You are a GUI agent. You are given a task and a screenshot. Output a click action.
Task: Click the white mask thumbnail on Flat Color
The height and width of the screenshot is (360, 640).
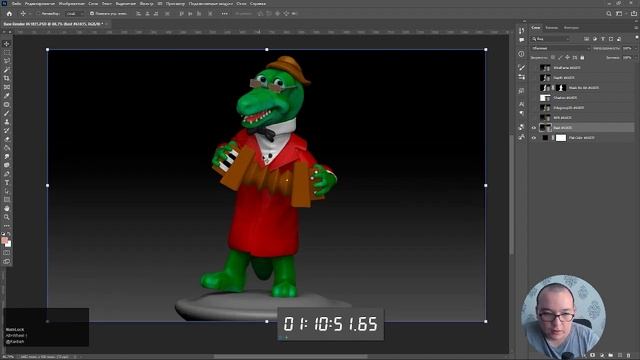(561, 138)
